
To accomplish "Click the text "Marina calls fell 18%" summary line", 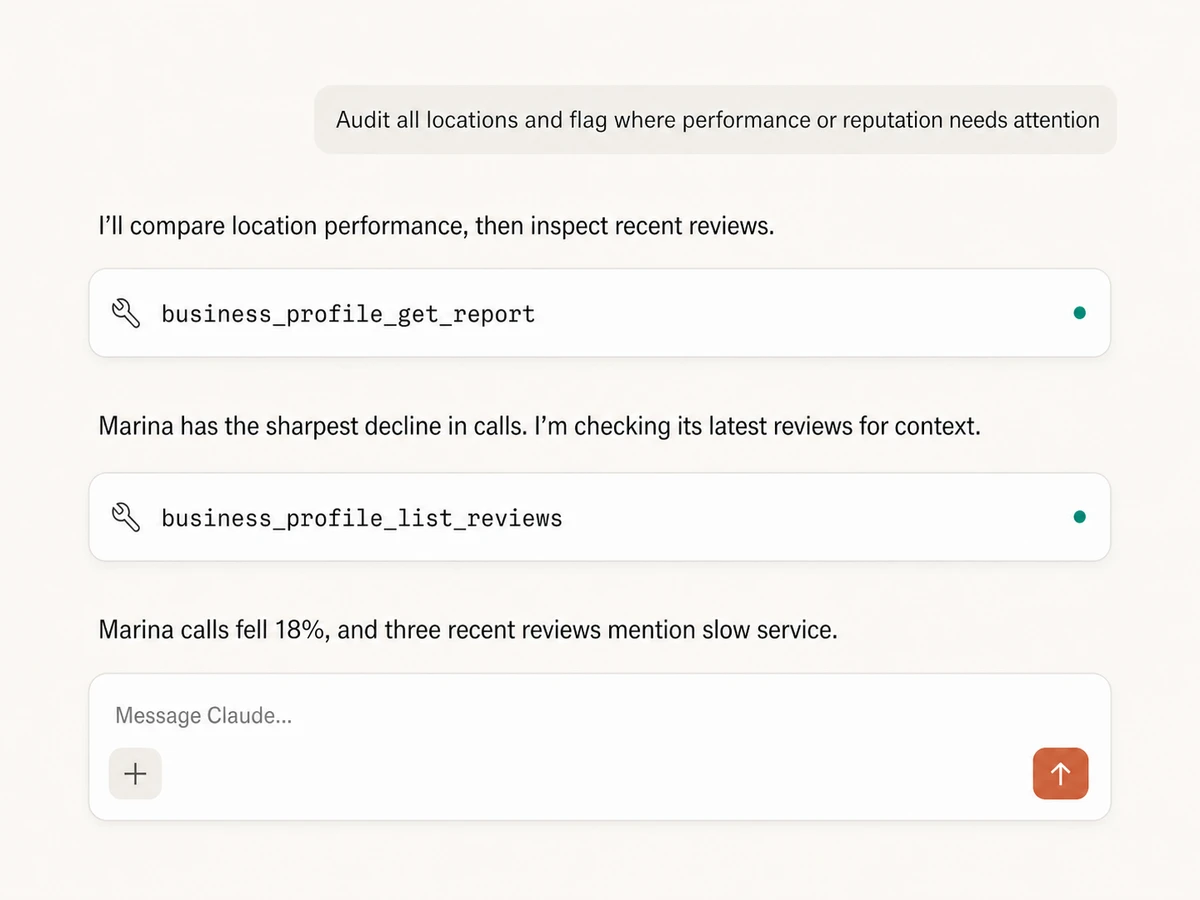I will click(467, 630).
